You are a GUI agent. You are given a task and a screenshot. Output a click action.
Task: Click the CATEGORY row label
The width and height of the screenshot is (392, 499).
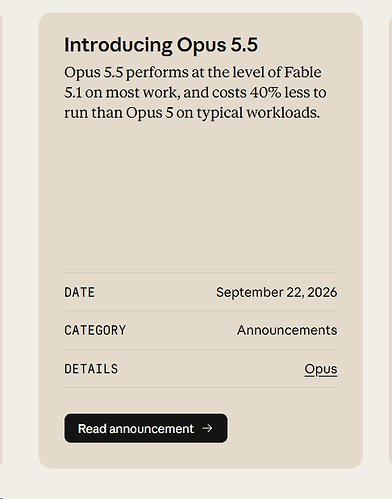[x=95, y=330]
